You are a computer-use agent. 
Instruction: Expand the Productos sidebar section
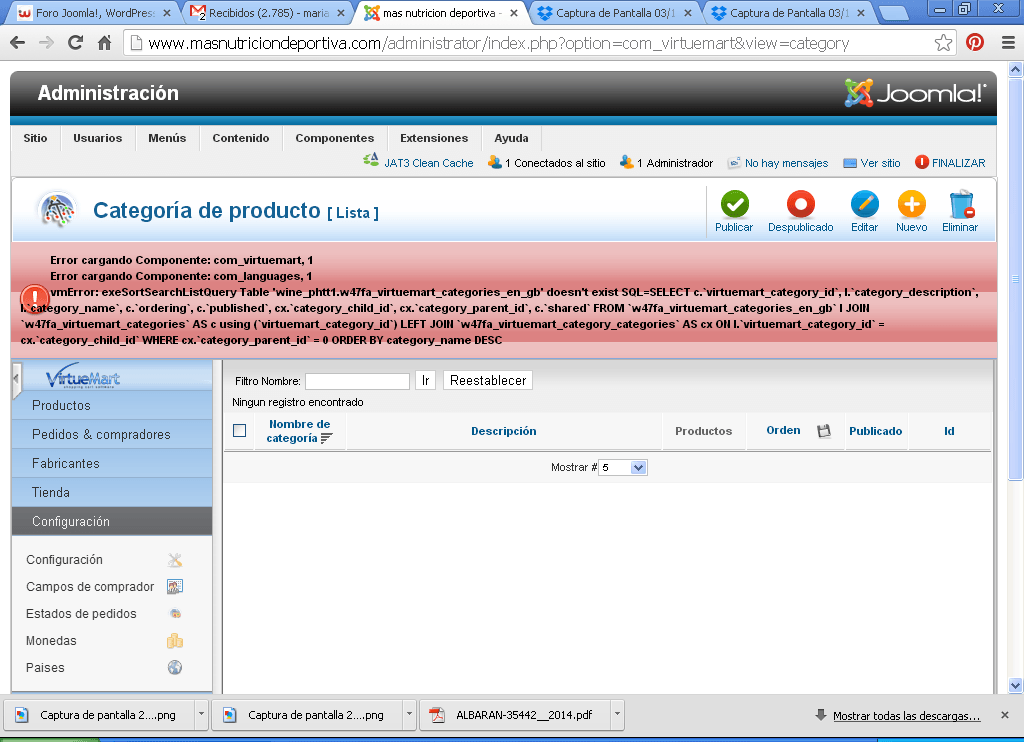[112, 406]
